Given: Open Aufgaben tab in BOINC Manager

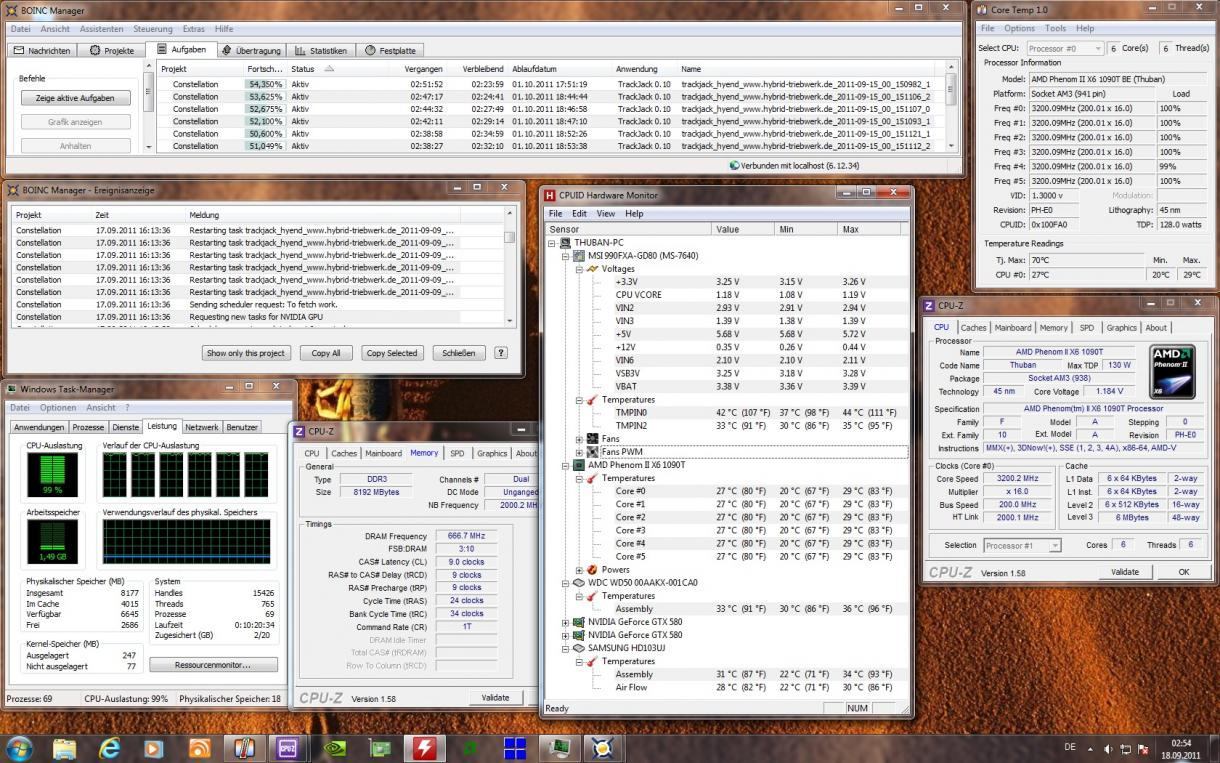Looking at the screenshot, I should point(180,49).
